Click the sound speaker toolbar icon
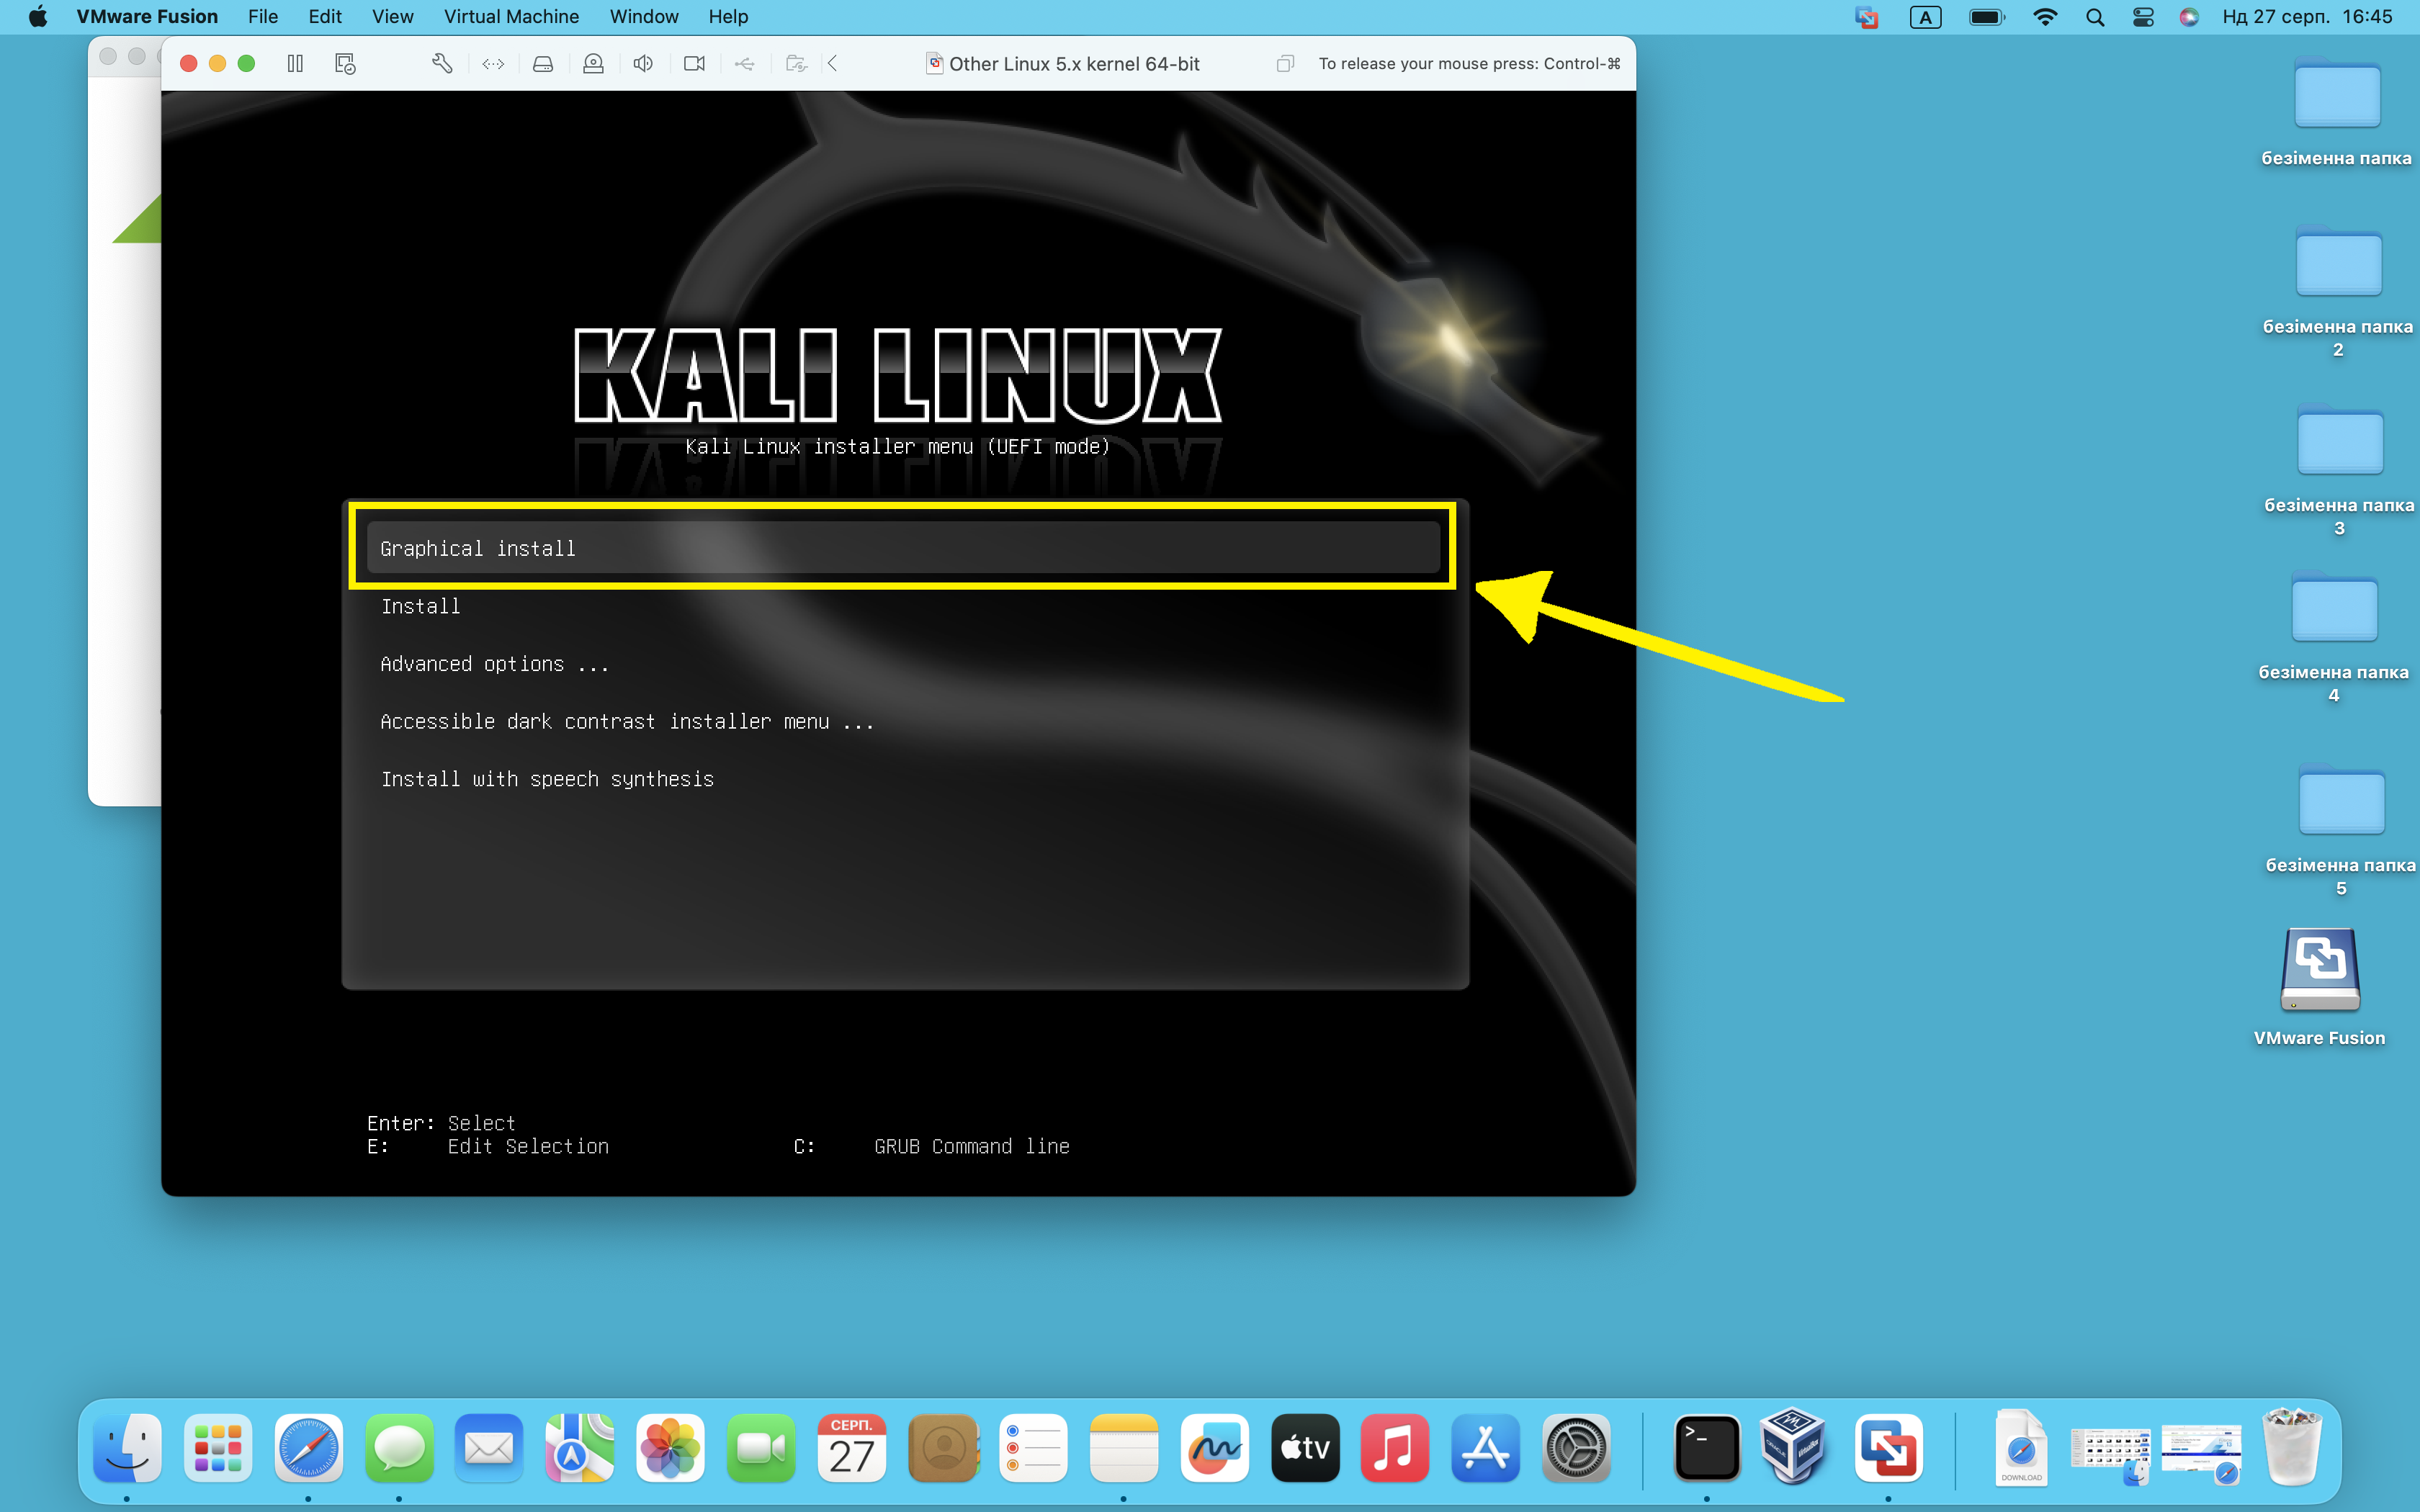2420x1512 pixels. (643, 64)
